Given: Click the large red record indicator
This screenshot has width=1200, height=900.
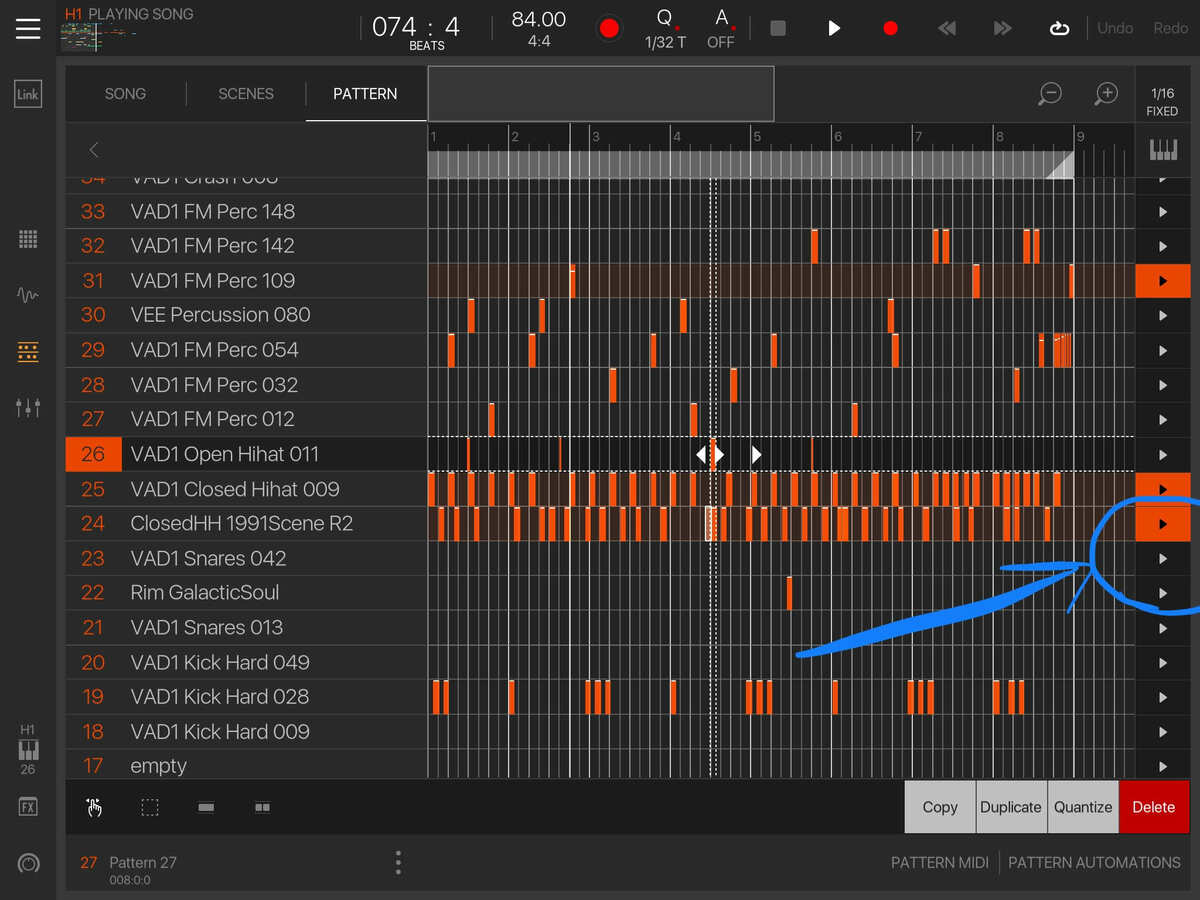Looking at the screenshot, I should 609,28.
